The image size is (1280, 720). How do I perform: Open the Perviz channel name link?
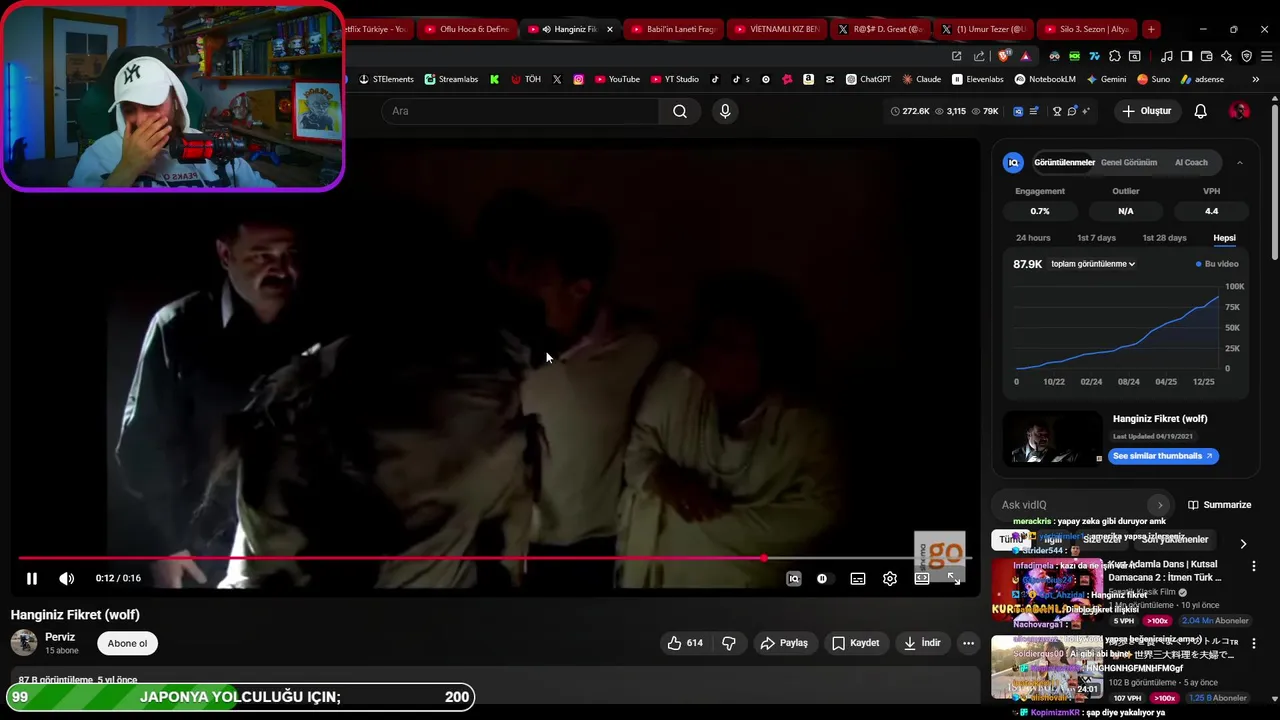60,637
